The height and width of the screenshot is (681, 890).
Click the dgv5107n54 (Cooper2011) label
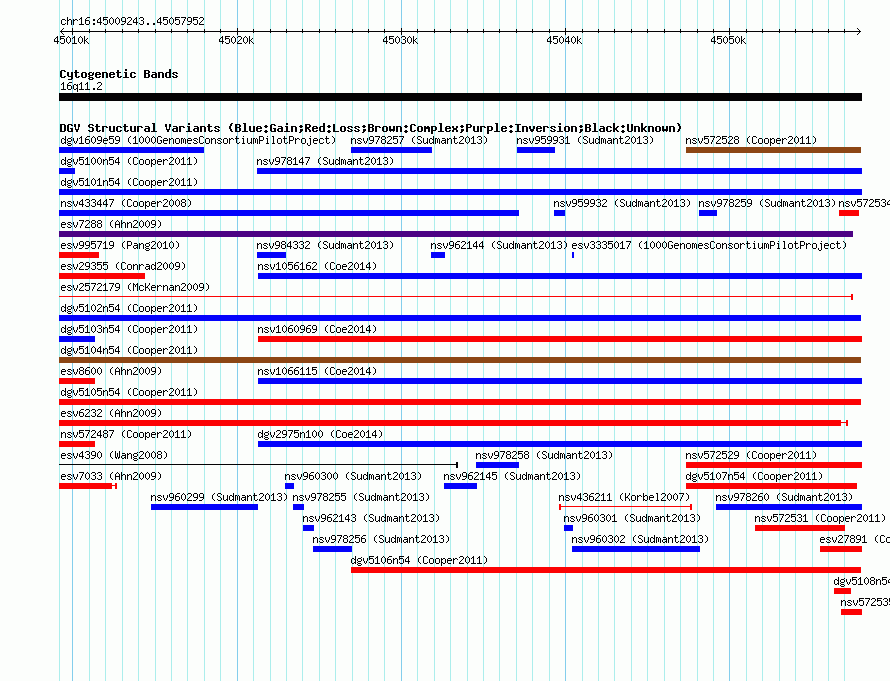[x=754, y=476]
